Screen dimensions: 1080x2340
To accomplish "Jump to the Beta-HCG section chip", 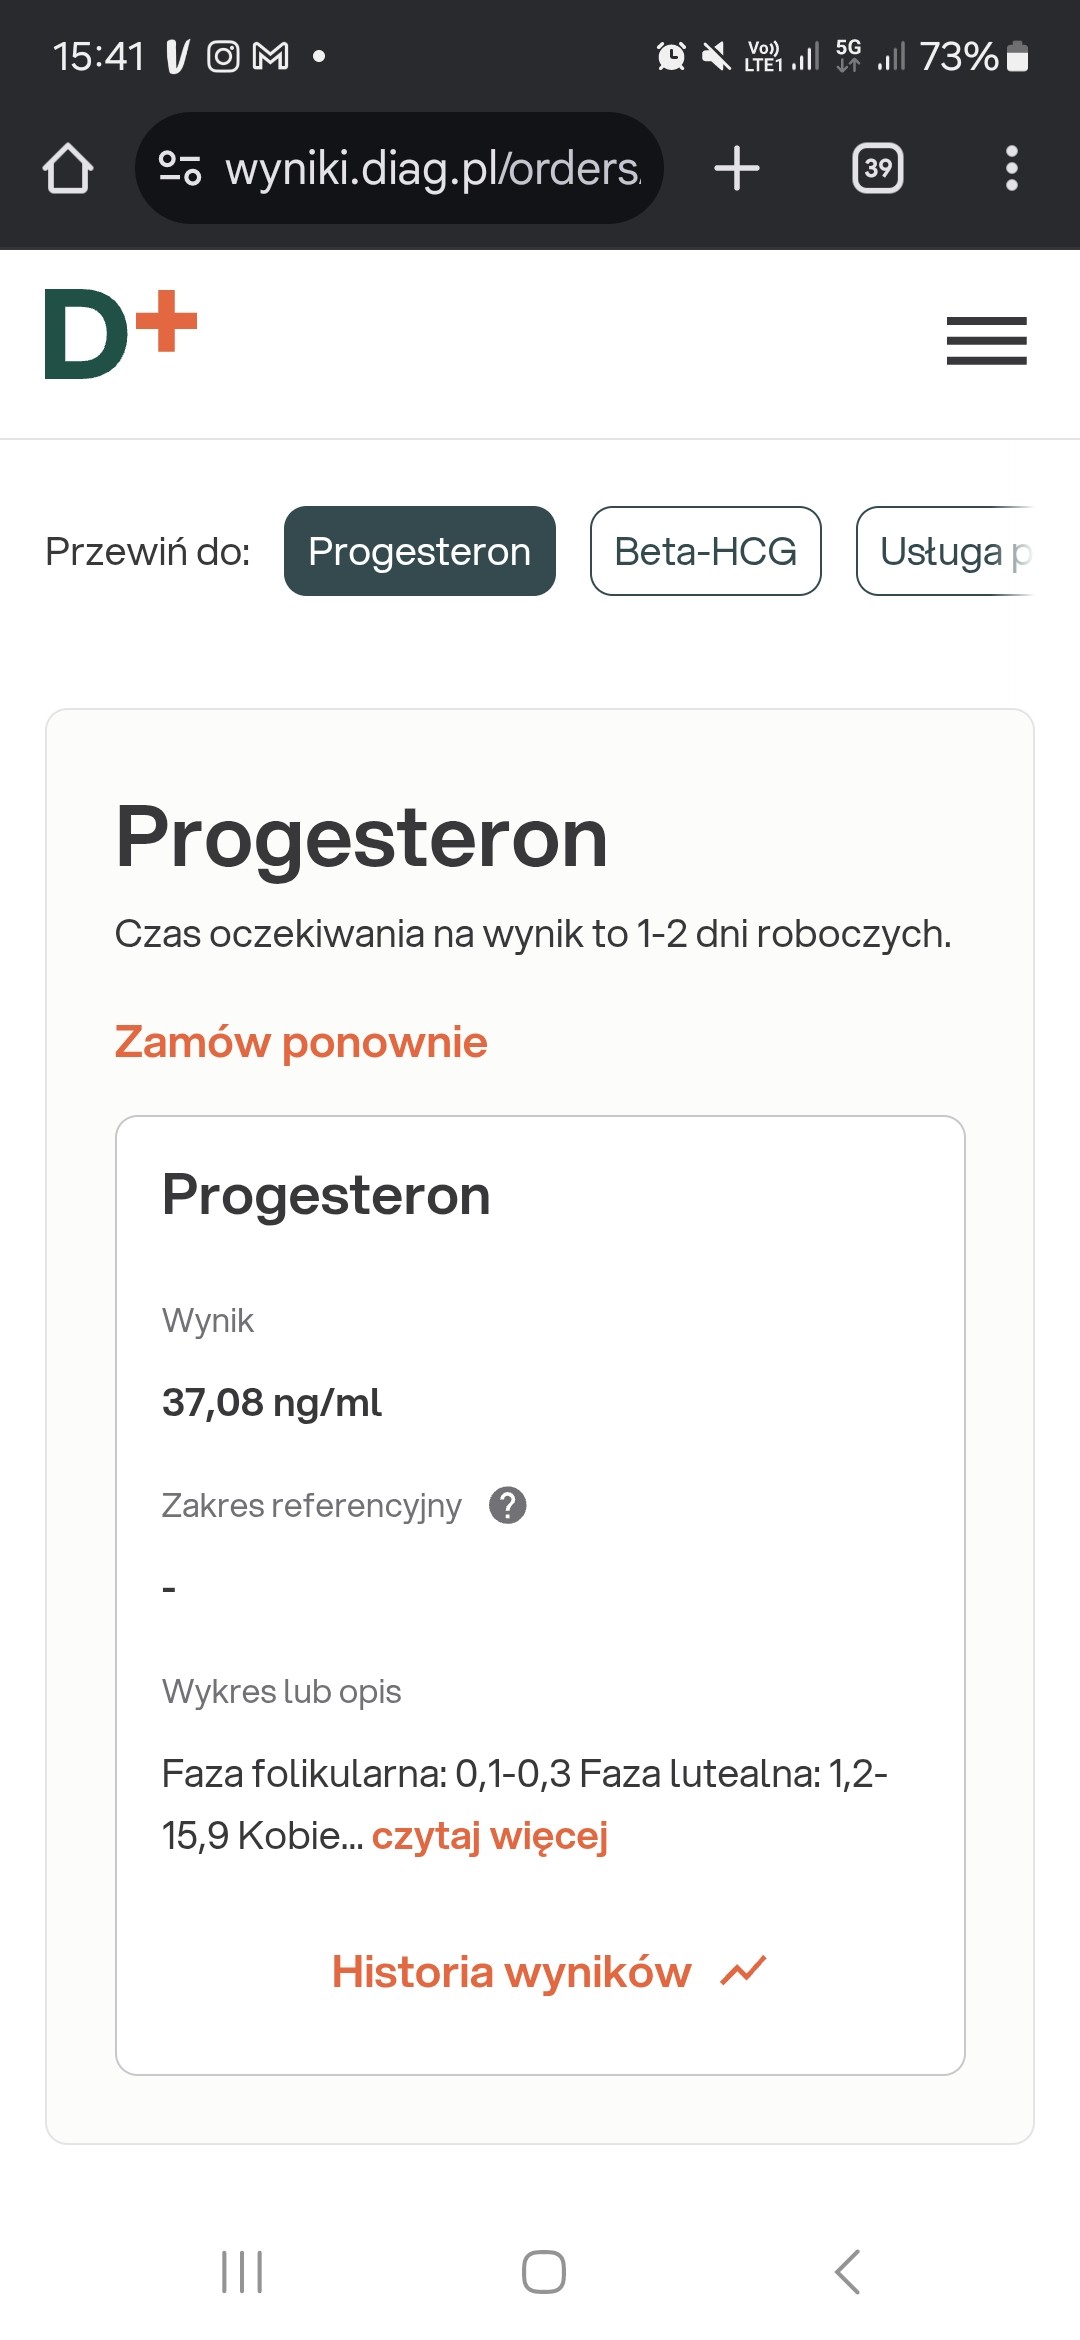I will pyautogui.click(x=705, y=551).
